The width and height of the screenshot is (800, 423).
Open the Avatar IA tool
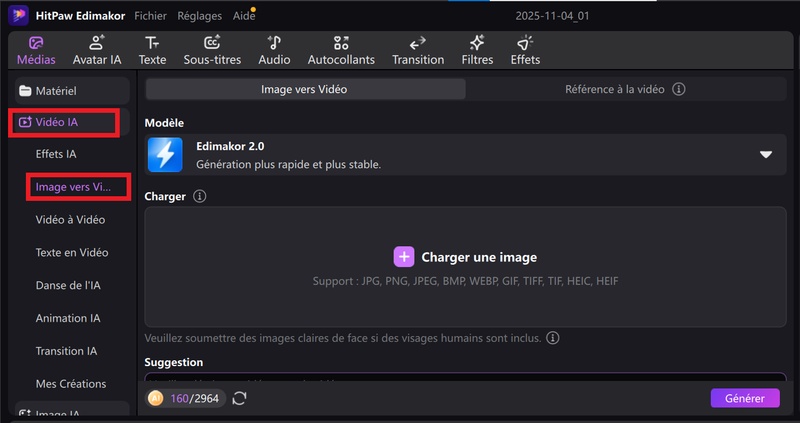click(97, 51)
